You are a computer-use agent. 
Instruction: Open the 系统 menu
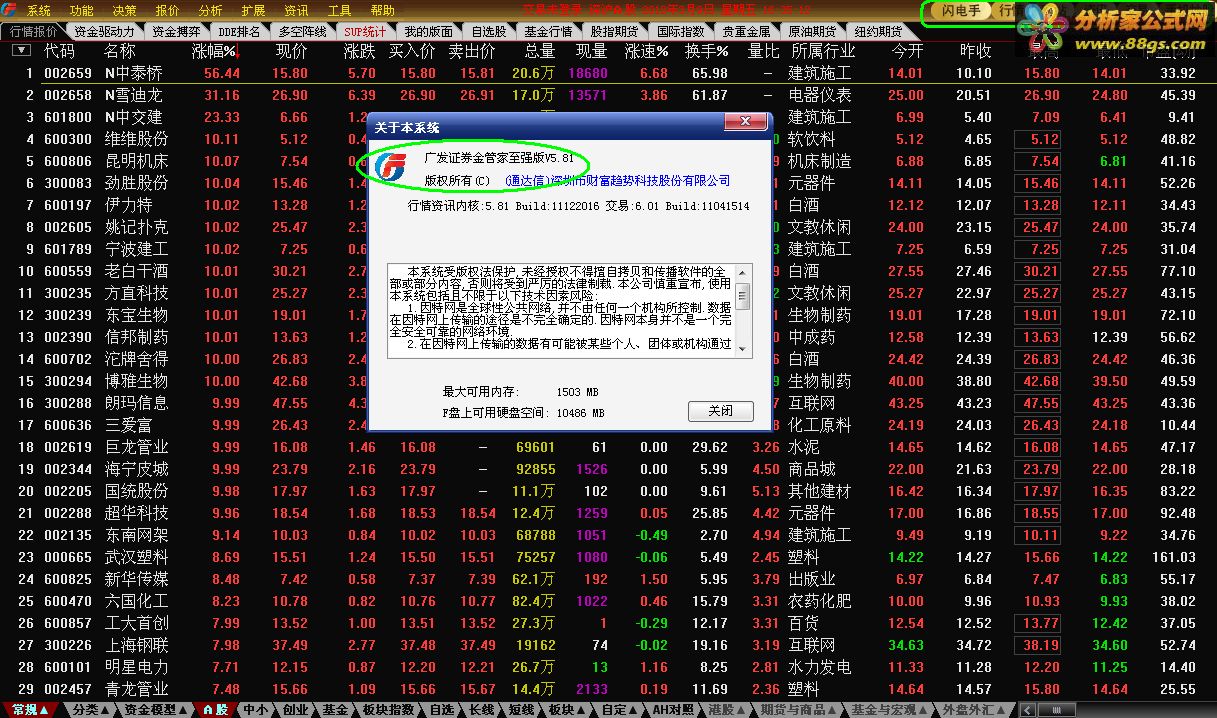[x=39, y=11]
